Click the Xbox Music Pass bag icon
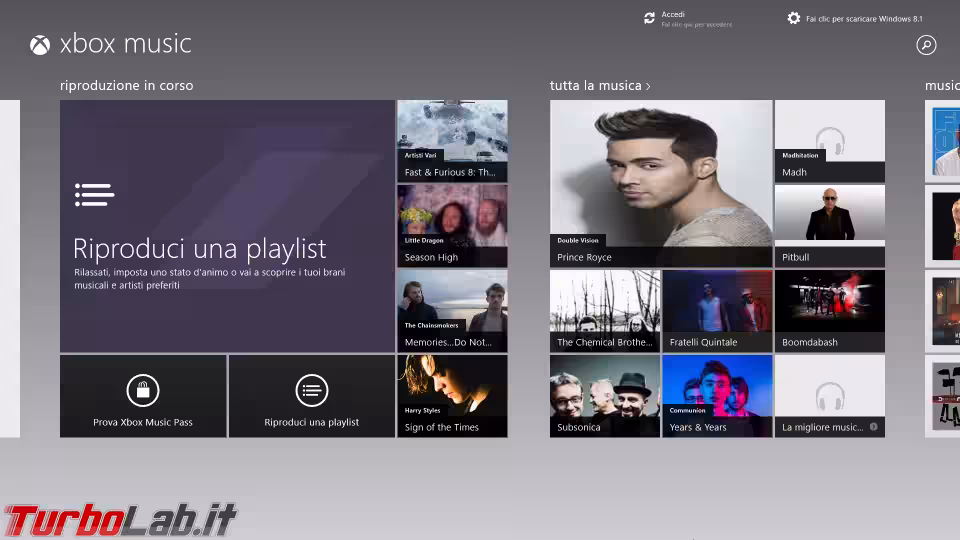Image resolution: width=960 pixels, height=540 pixels. 143,390
